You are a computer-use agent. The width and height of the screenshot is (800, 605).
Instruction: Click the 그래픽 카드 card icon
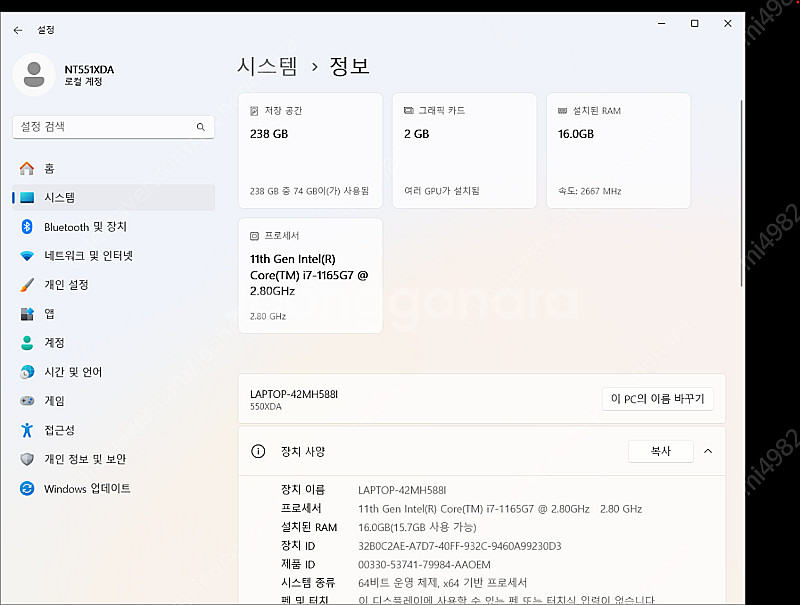point(408,110)
